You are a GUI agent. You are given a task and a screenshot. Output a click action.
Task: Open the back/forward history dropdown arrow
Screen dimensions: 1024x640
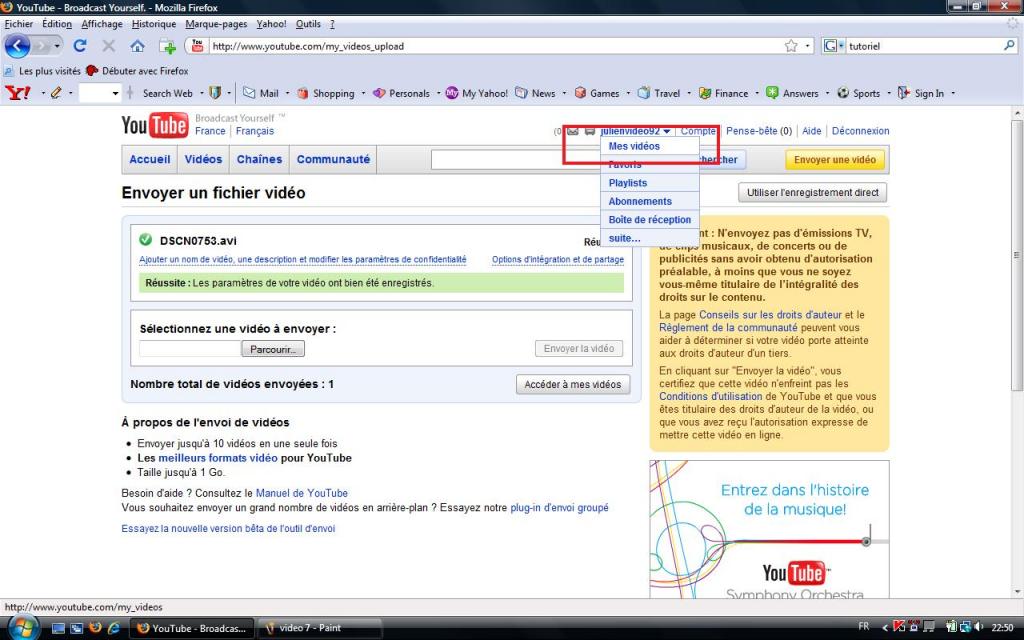[x=57, y=46]
